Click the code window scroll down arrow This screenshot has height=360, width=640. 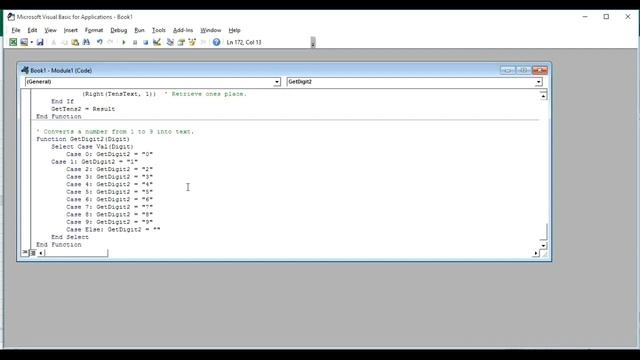(x=543, y=245)
